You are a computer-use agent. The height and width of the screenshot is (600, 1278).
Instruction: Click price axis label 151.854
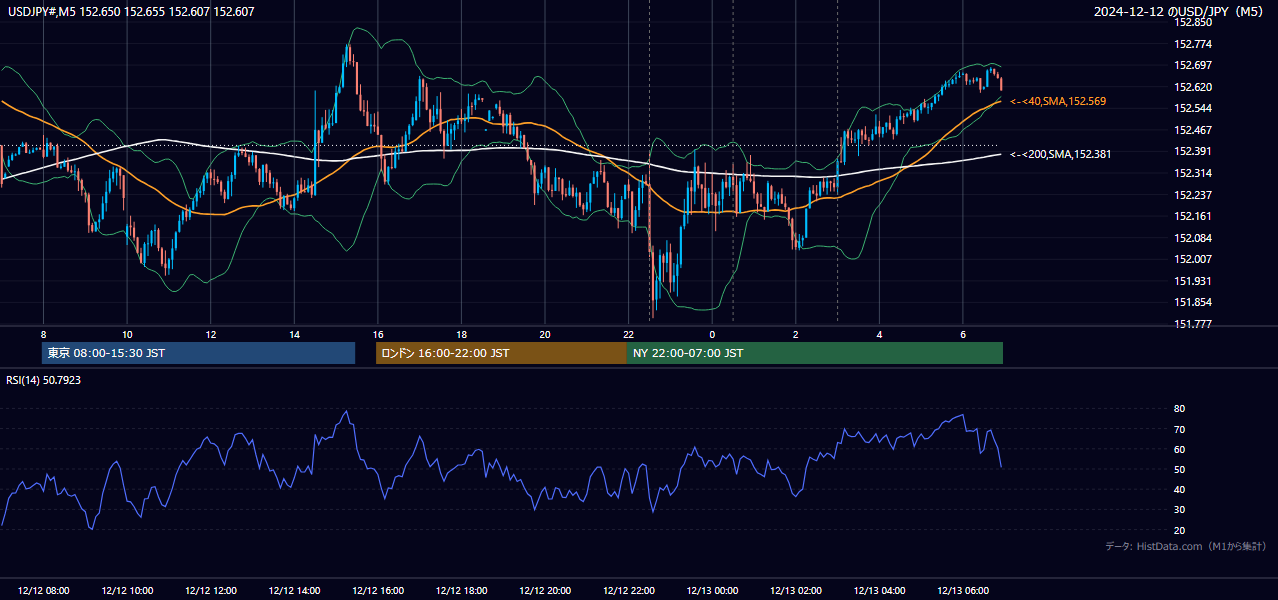click(1193, 302)
